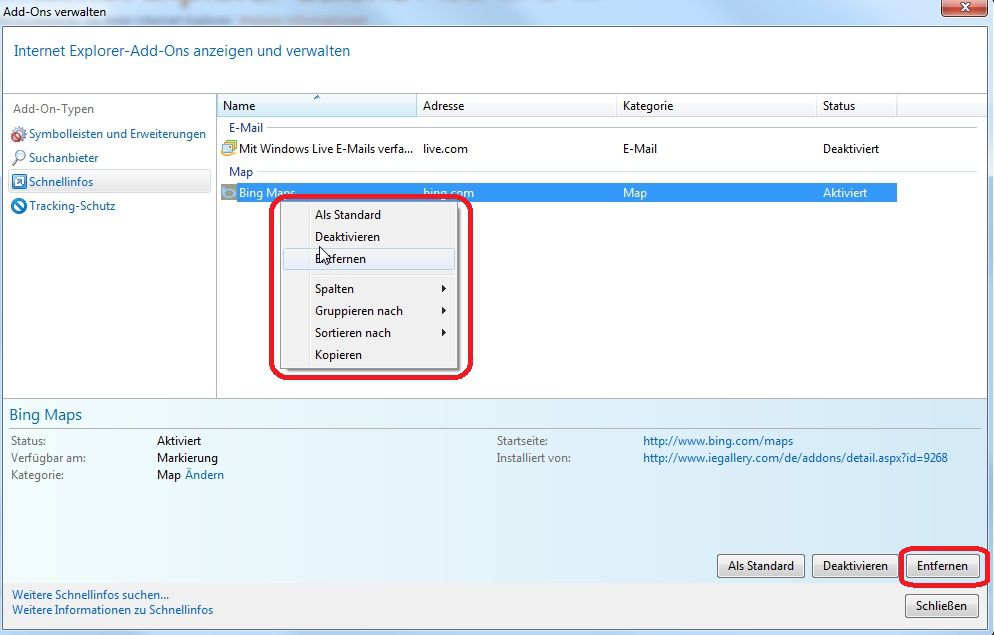Image resolution: width=994 pixels, height=635 pixels.
Task: Click the Suchanbieter magnifier icon
Action: (19, 158)
